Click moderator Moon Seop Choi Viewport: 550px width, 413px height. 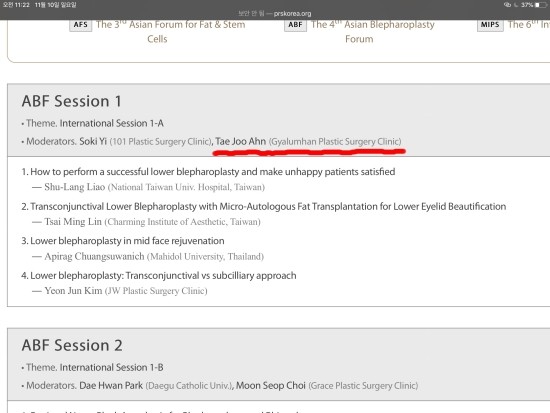[271, 386]
